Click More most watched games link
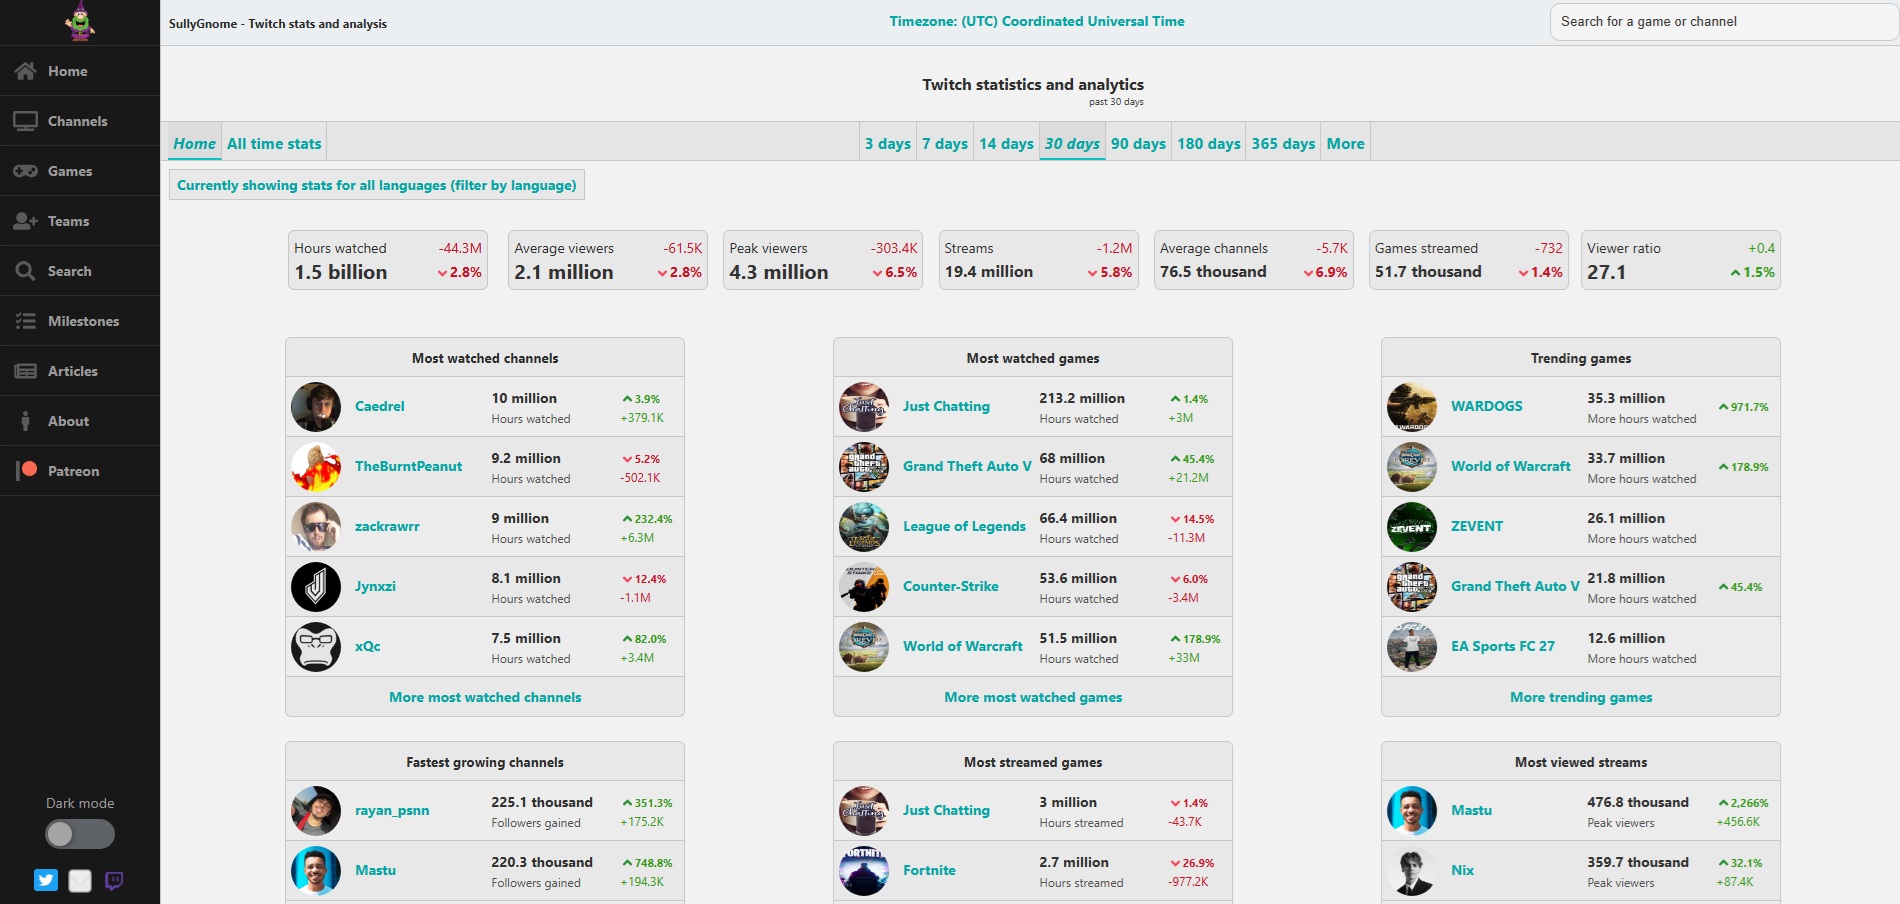This screenshot has width=1900, height=904. point(1033,697)
